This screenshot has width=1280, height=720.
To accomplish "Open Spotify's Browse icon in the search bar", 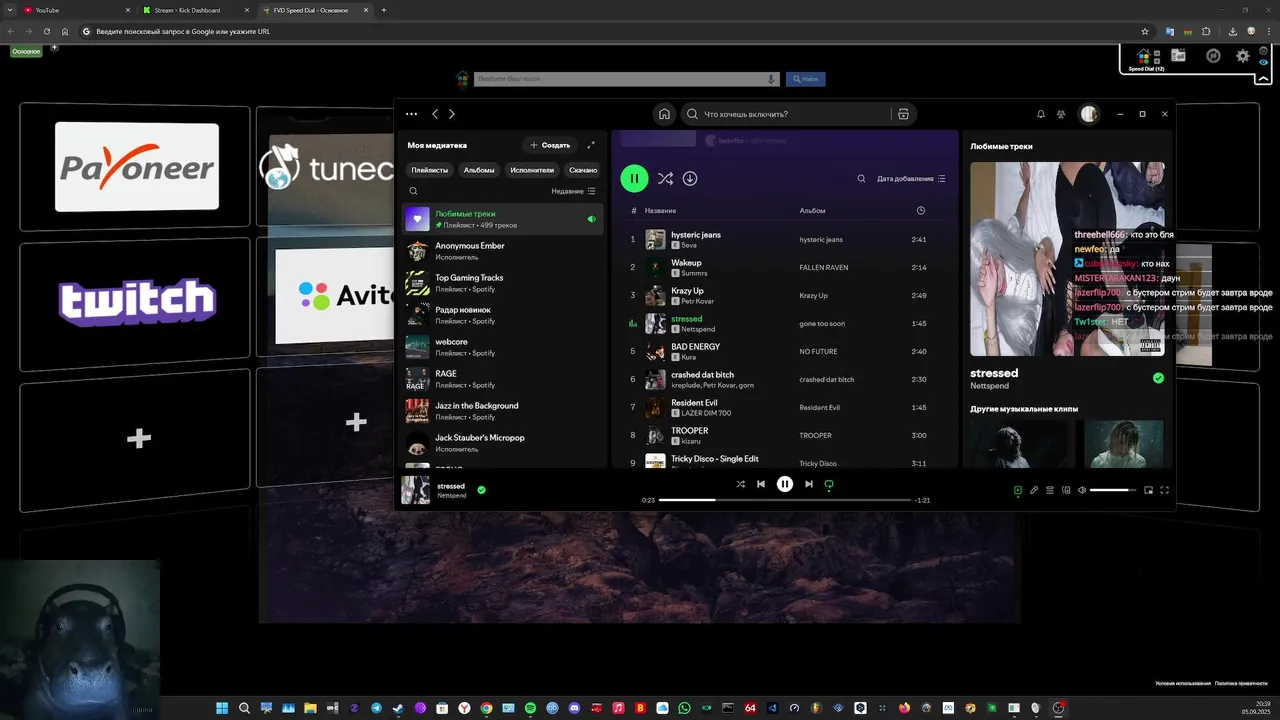I will click(x=903, y=114).
